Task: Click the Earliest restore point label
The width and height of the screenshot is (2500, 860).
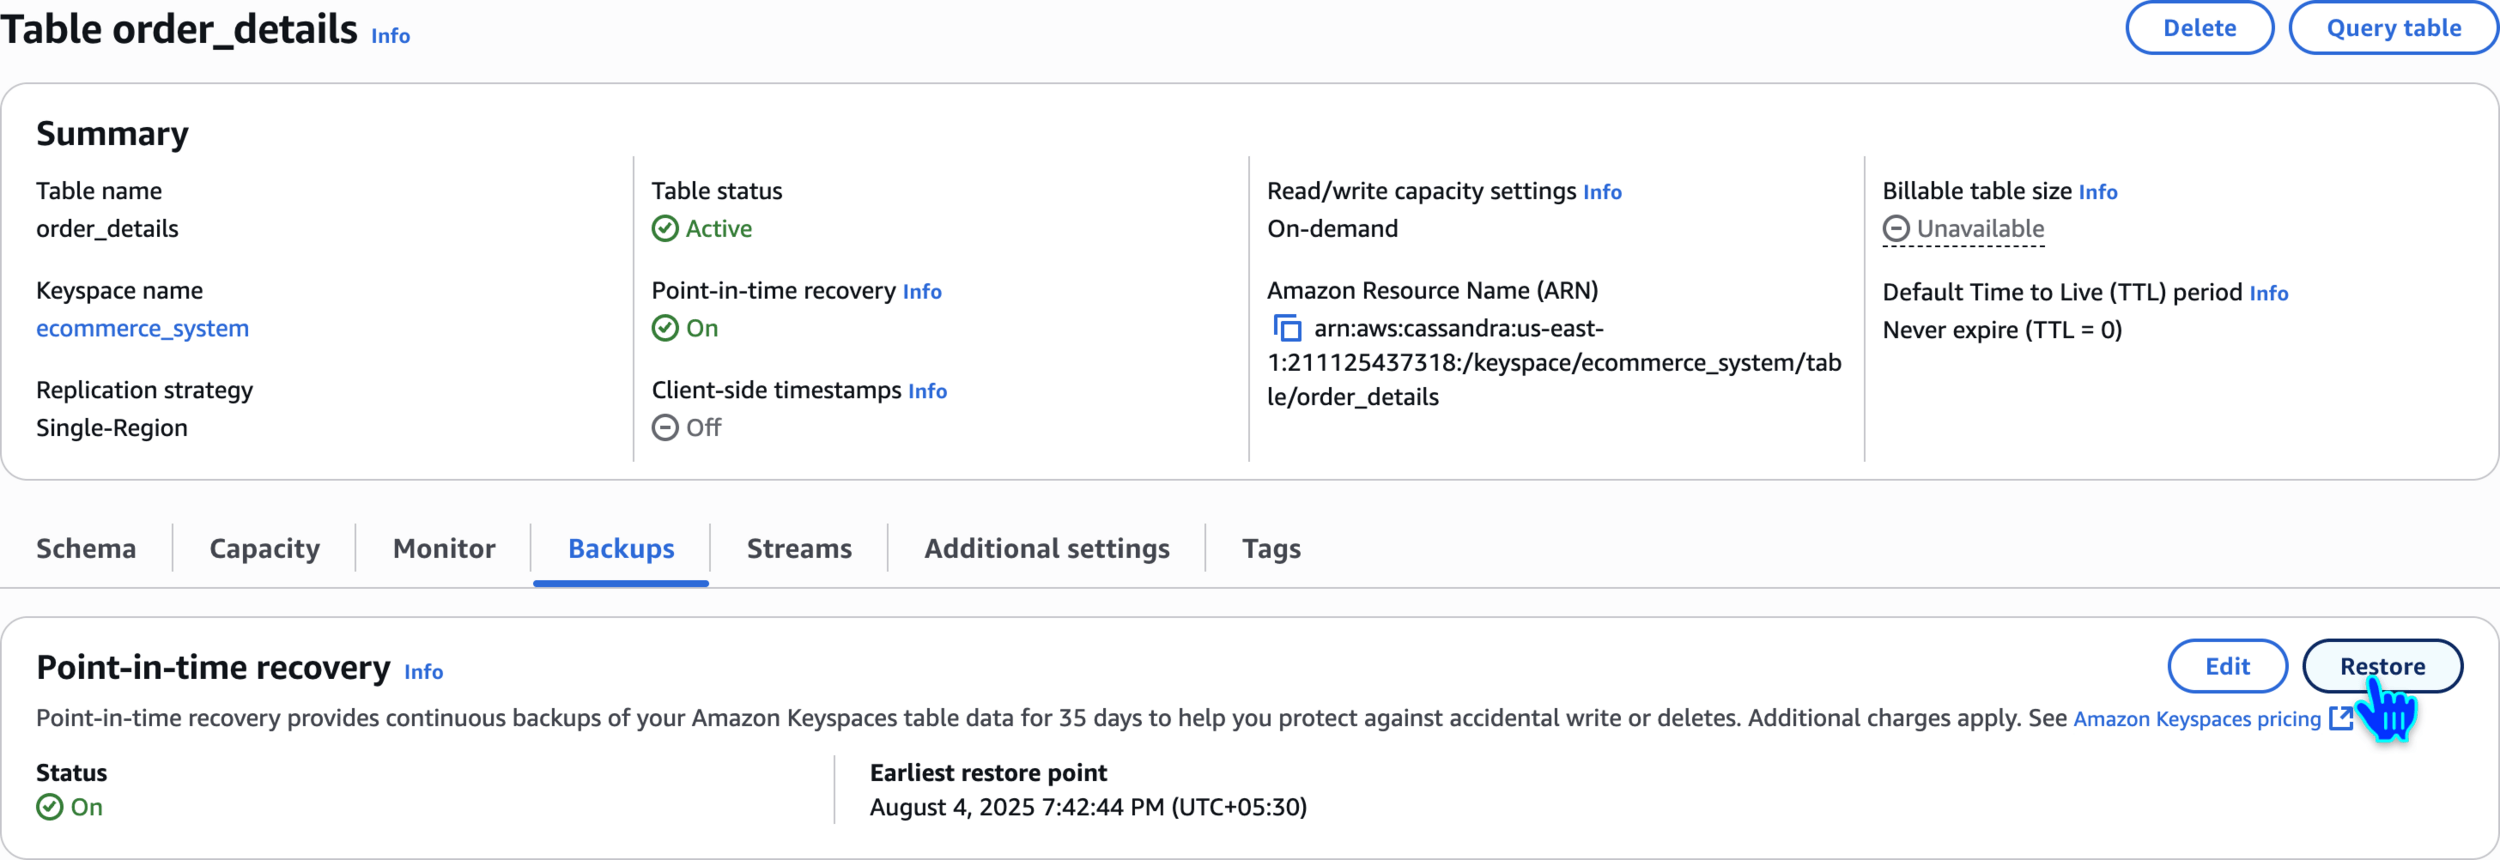Action: coord(988,773)
